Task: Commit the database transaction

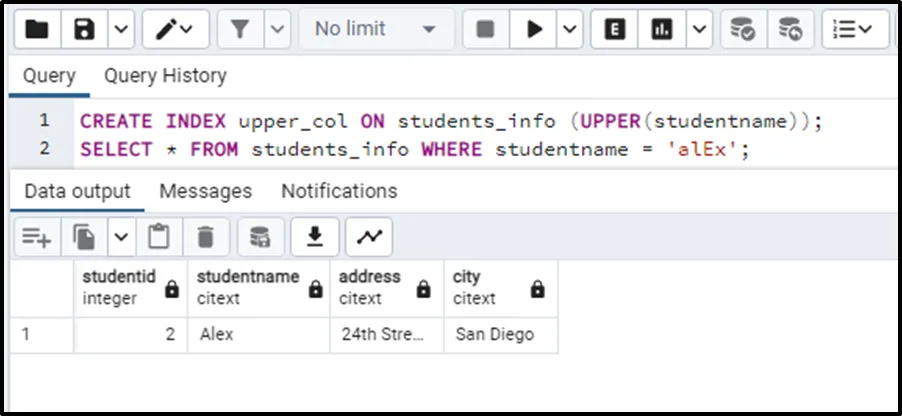Action: tap(742, 29)
